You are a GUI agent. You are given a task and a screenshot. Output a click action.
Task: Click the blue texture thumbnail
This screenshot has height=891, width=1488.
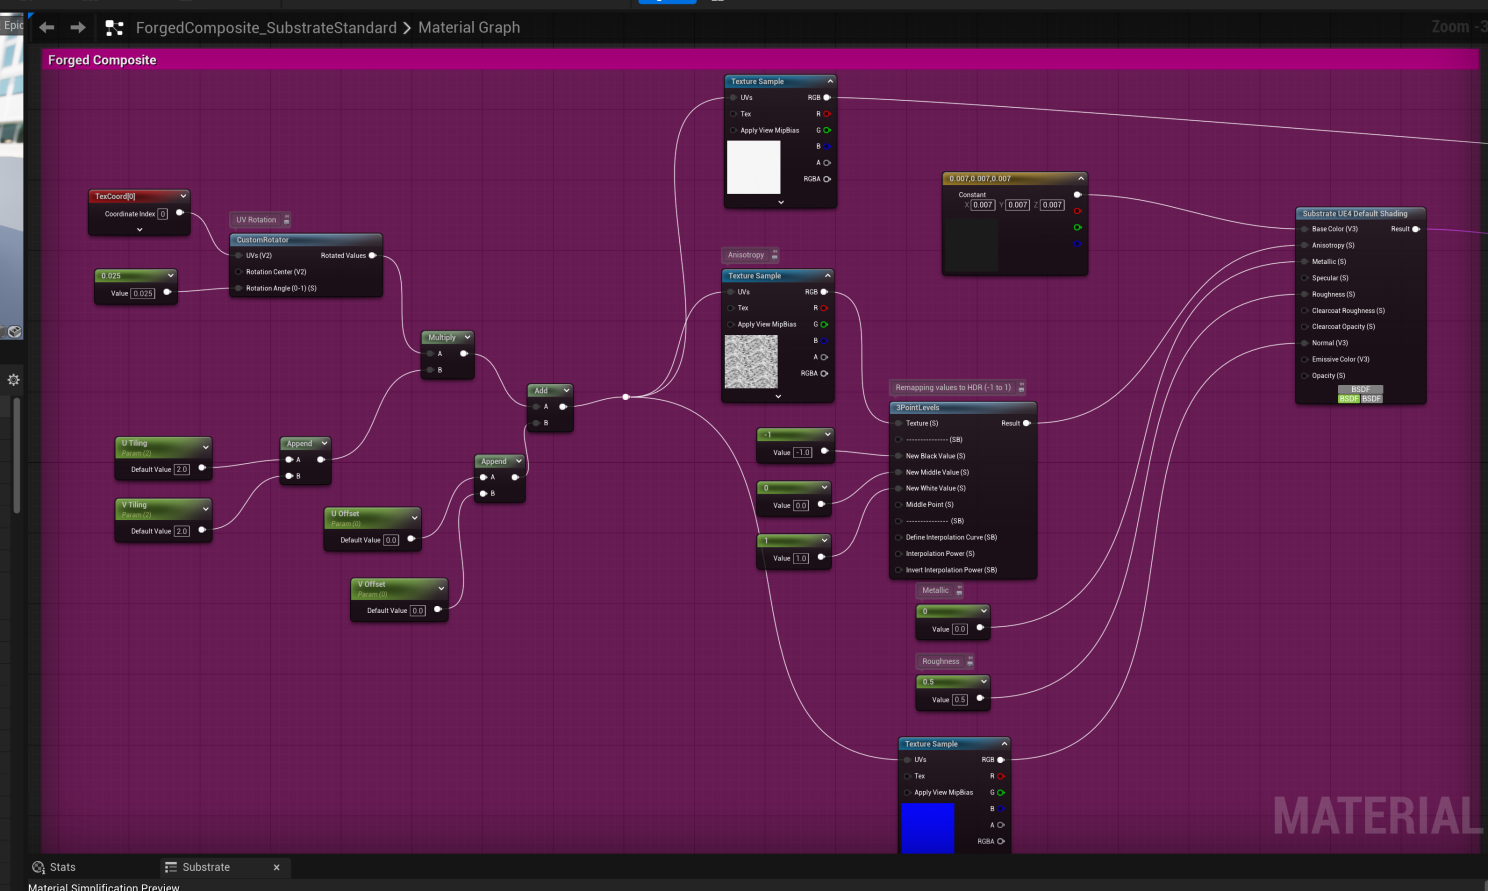click(x=928, y=828)
